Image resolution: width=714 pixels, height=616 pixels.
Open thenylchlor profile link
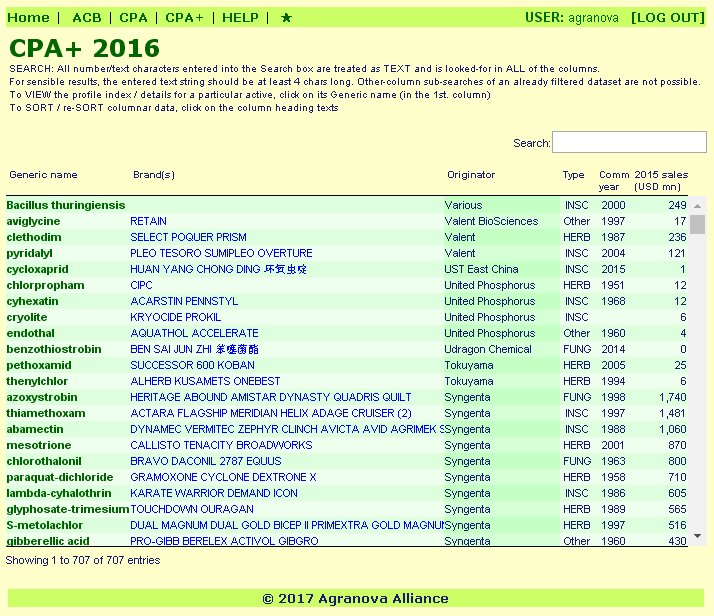pos(37,381)
